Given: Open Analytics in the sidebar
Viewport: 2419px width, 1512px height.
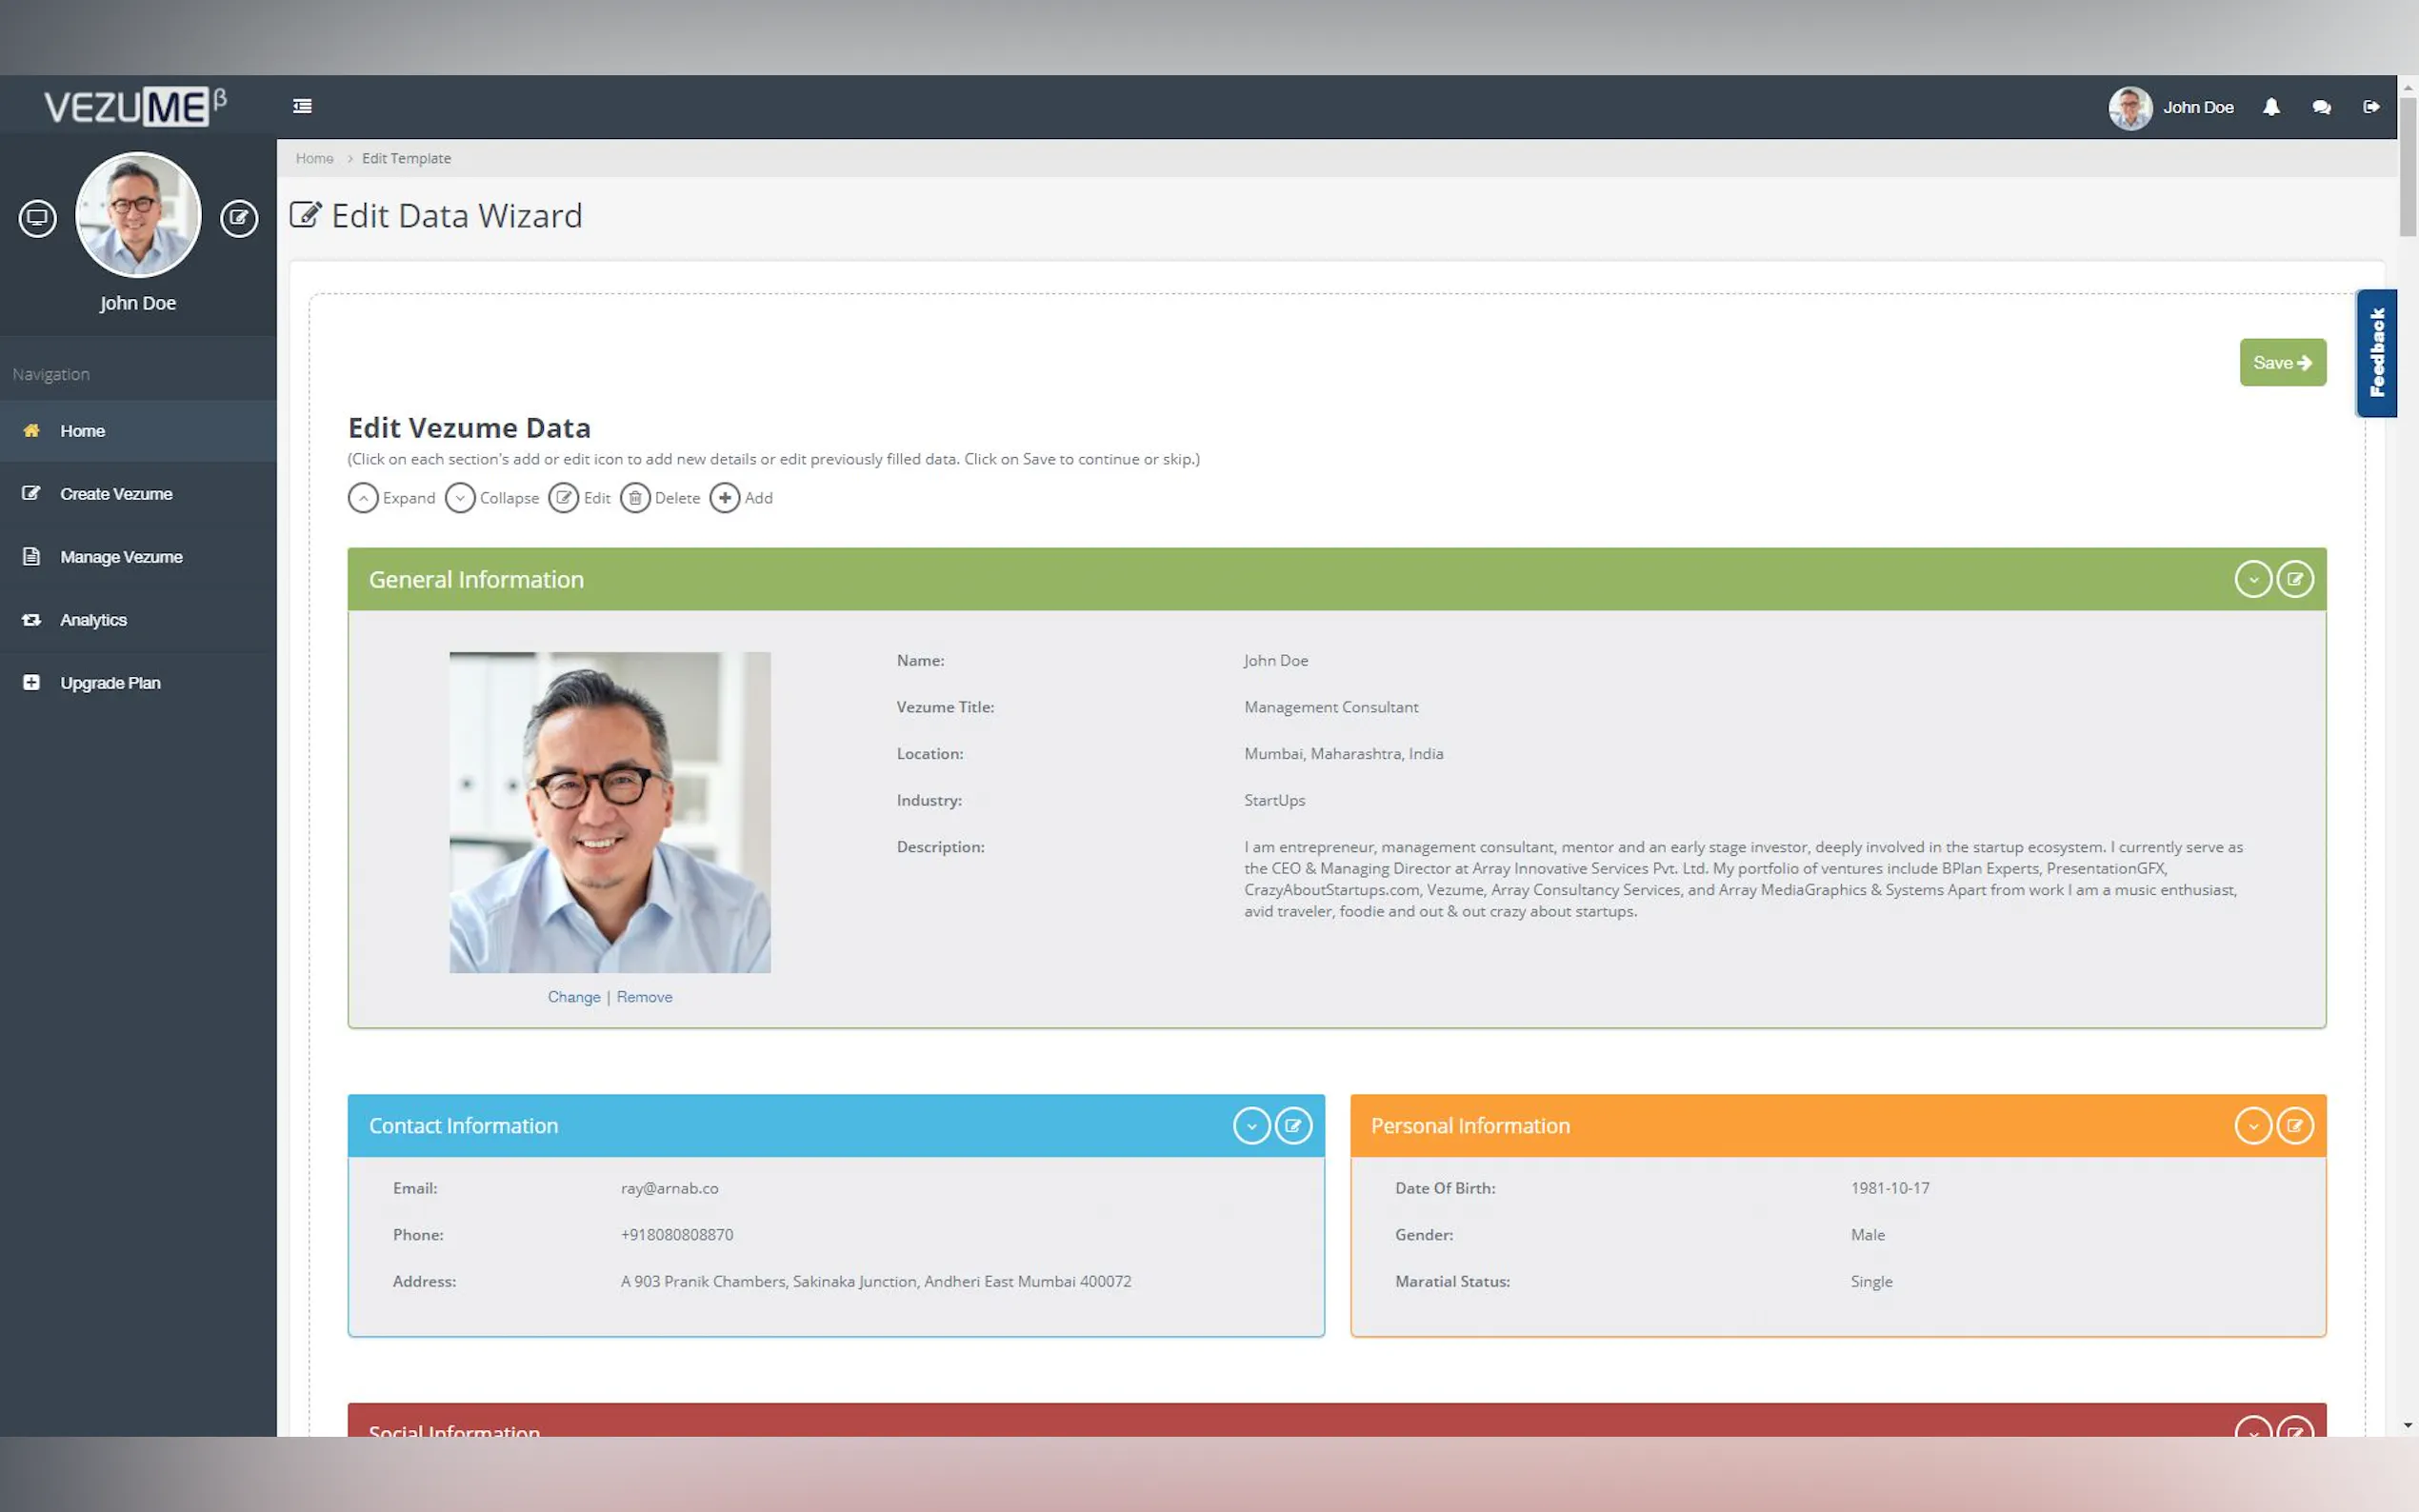Looking at the screenshot, I should pyautogui.click(x=138, y=620).
